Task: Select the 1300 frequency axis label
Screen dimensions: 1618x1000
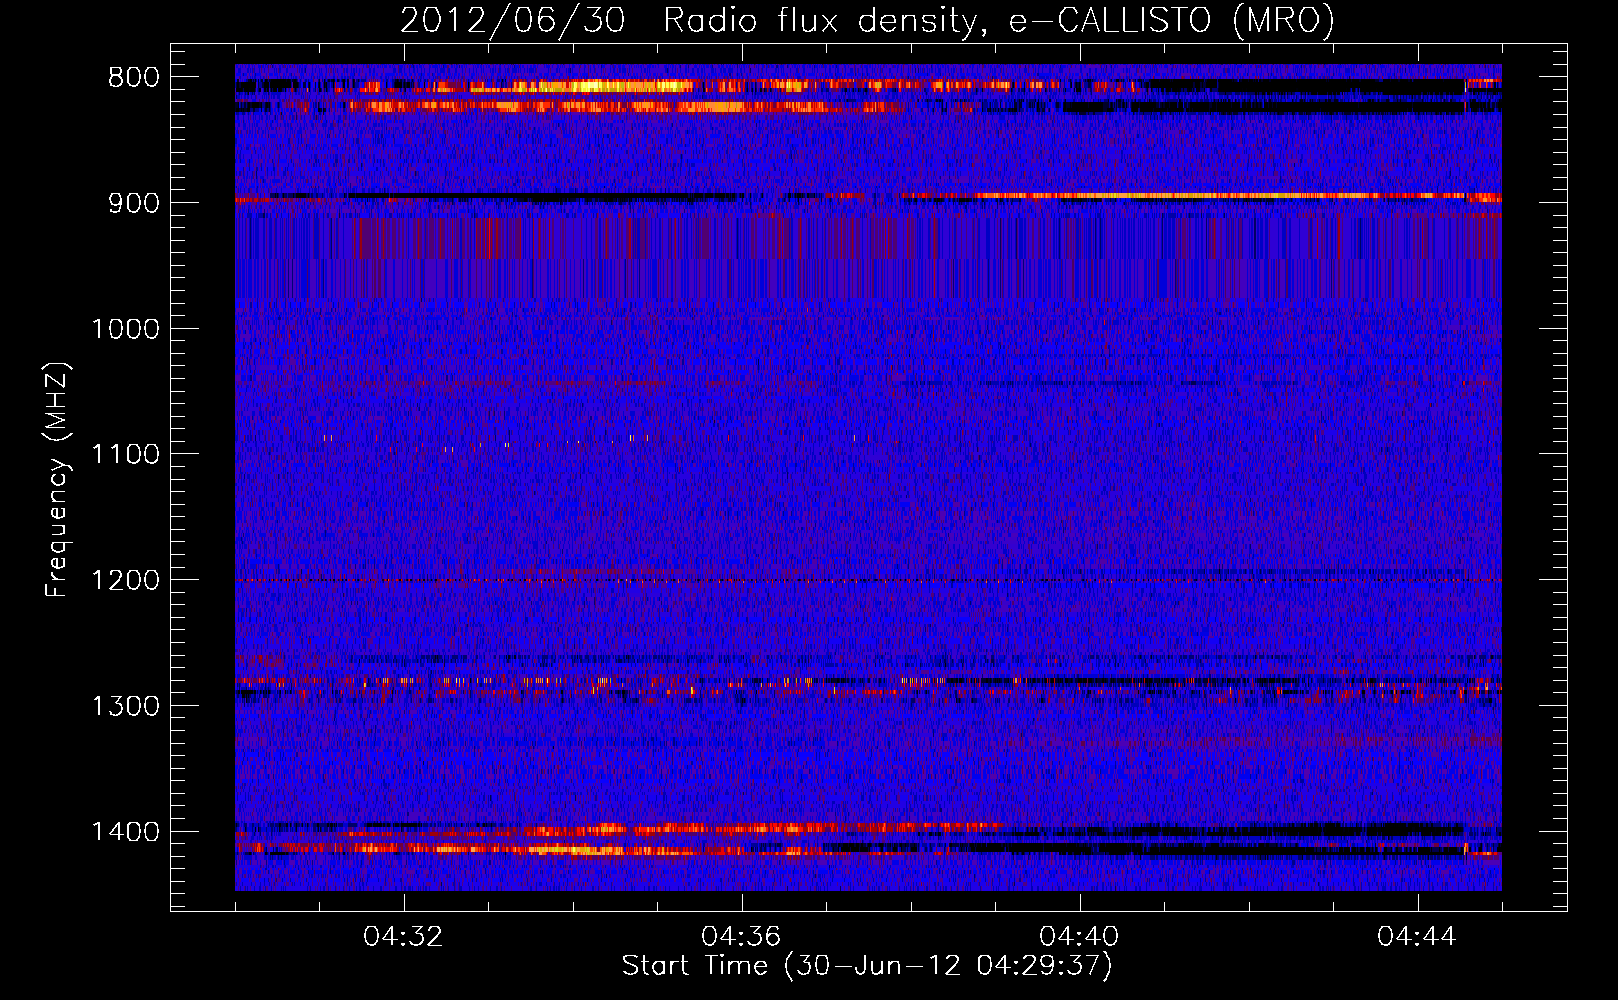Action: click(125, 706)
